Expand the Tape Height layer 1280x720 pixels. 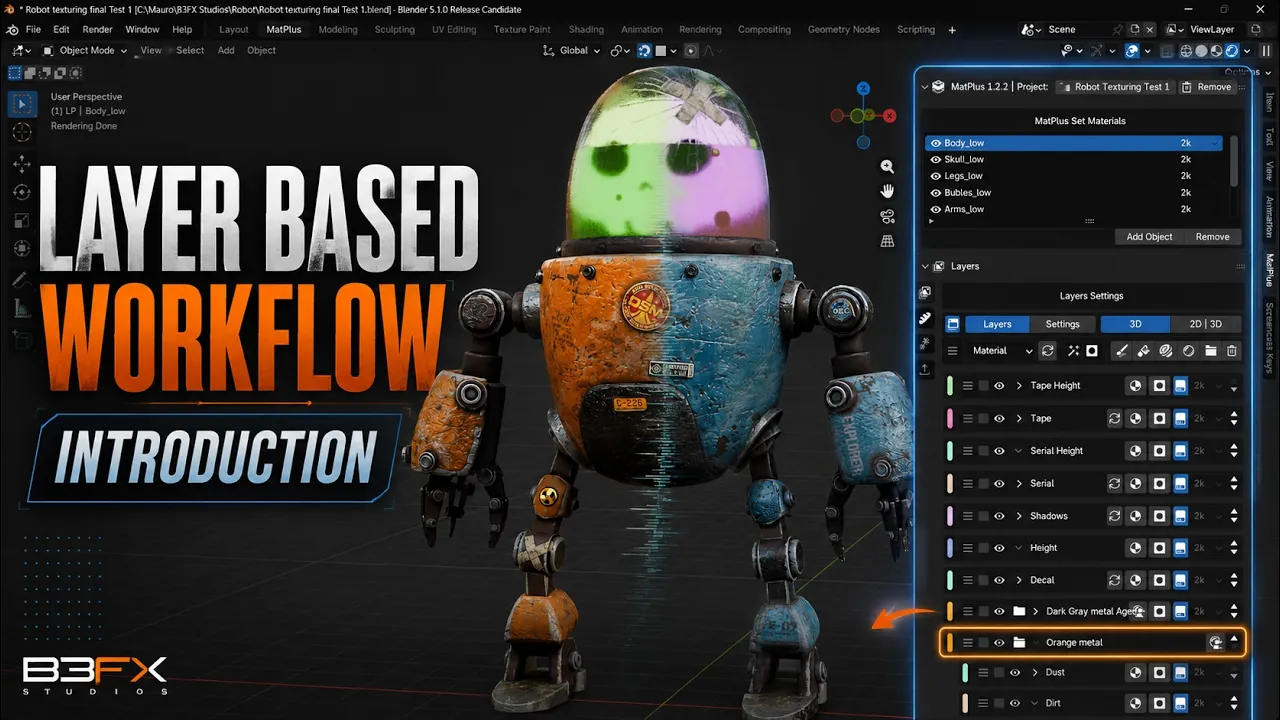pyautogui.click(x=1019, y=386)
